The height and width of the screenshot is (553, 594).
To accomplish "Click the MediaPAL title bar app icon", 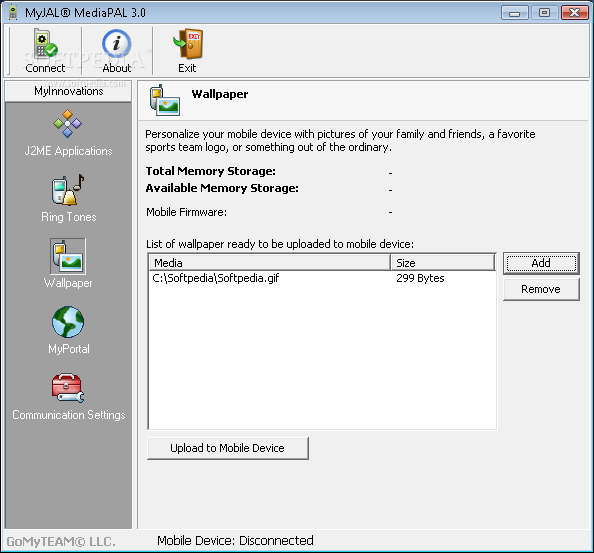I will [13, 12].
